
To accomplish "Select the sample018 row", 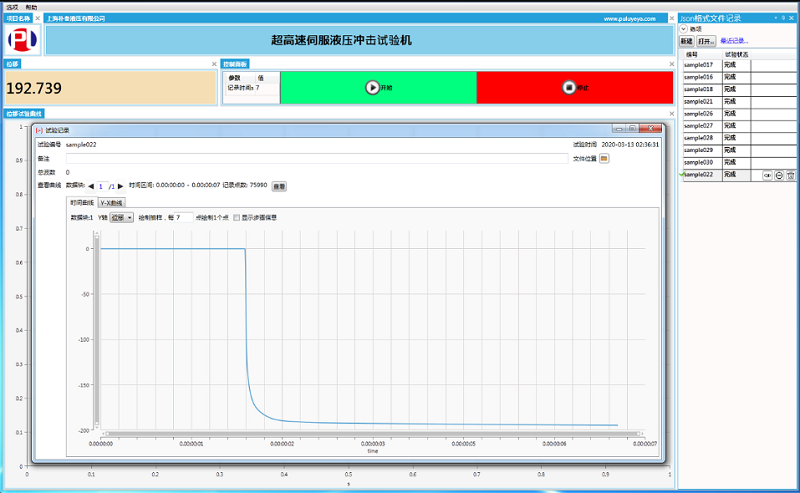I will point(739,89).
